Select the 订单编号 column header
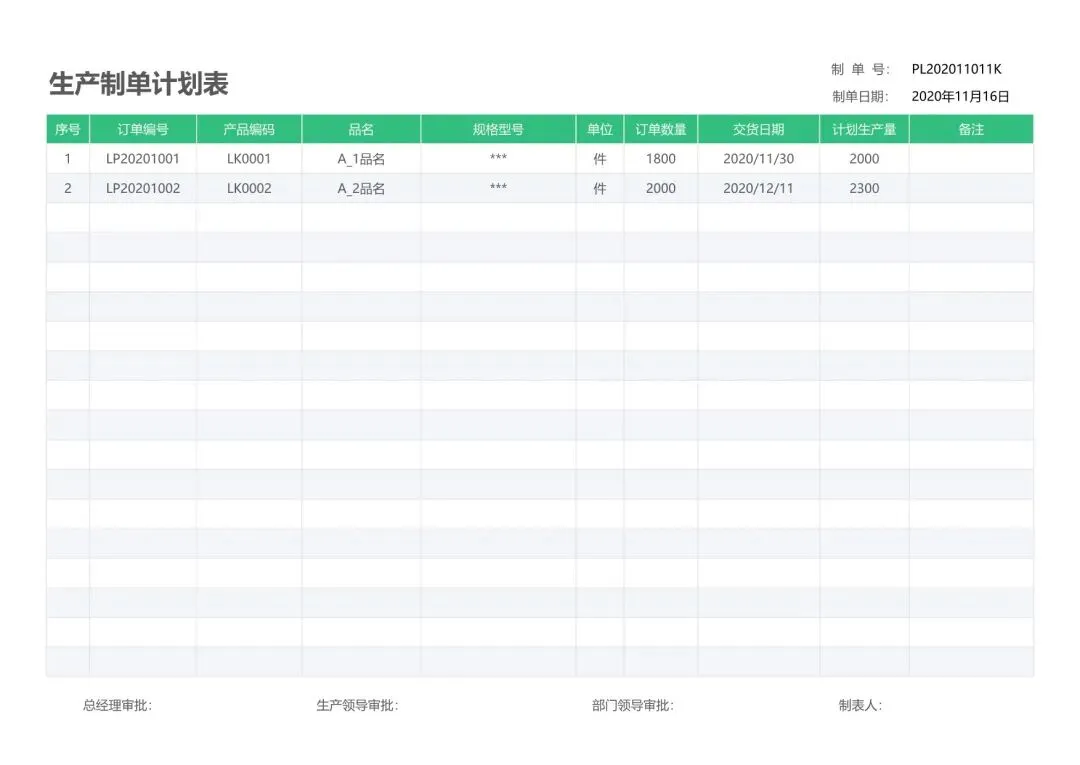This screenshot has height=765, width=1080. click(x=143, y=129)
